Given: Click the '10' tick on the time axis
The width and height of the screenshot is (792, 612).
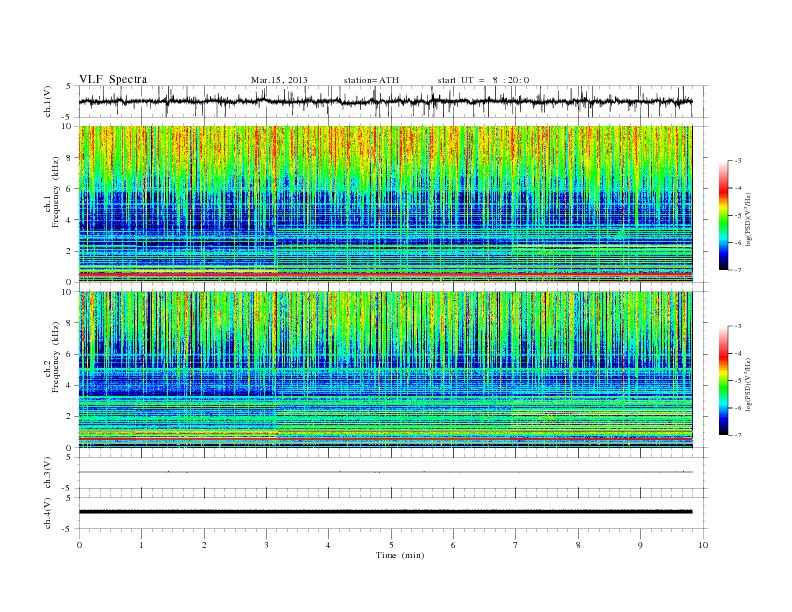Looking at the screenshot, I should 703,545.
